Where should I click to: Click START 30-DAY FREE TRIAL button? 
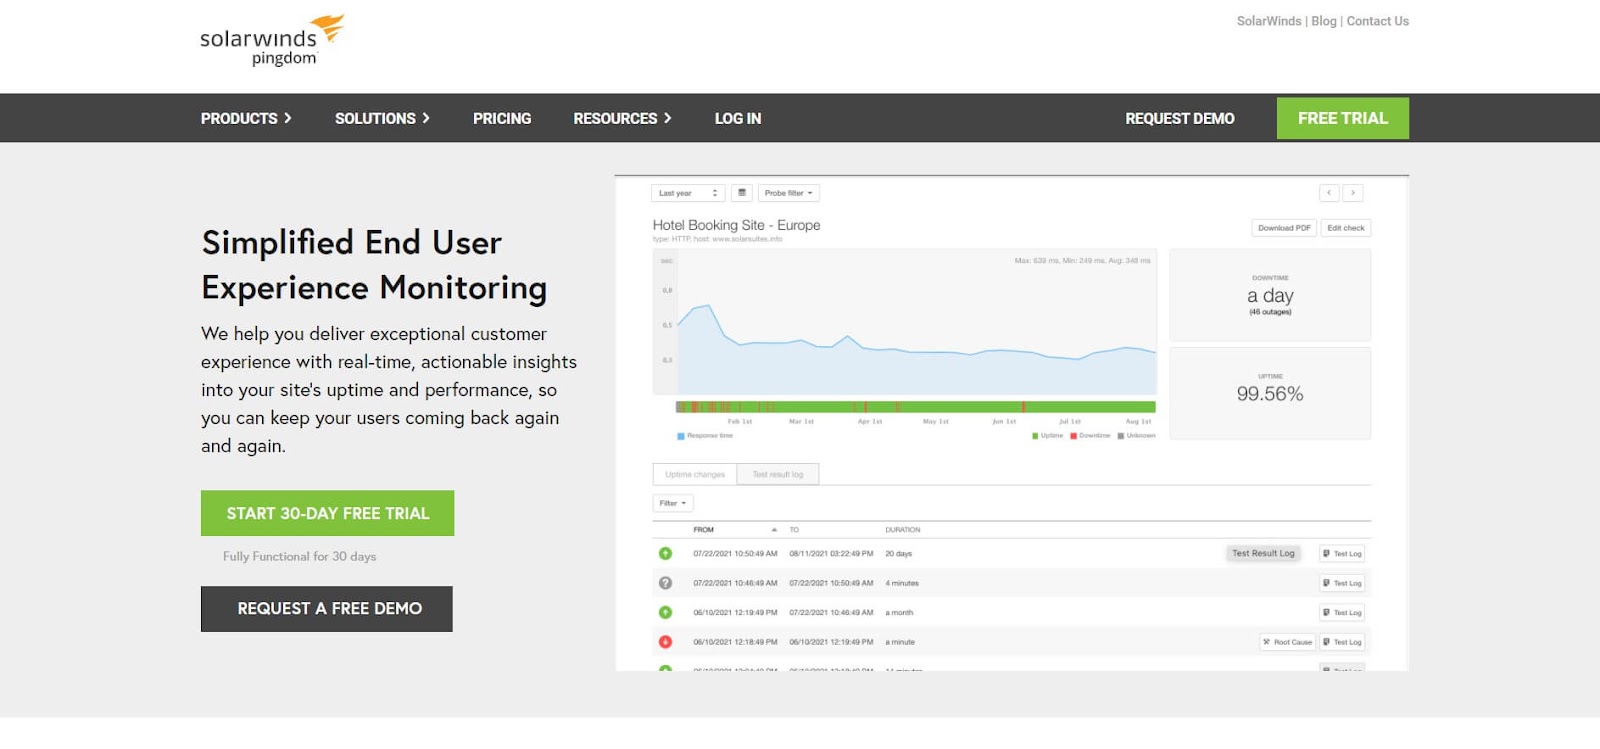point(328,513)
